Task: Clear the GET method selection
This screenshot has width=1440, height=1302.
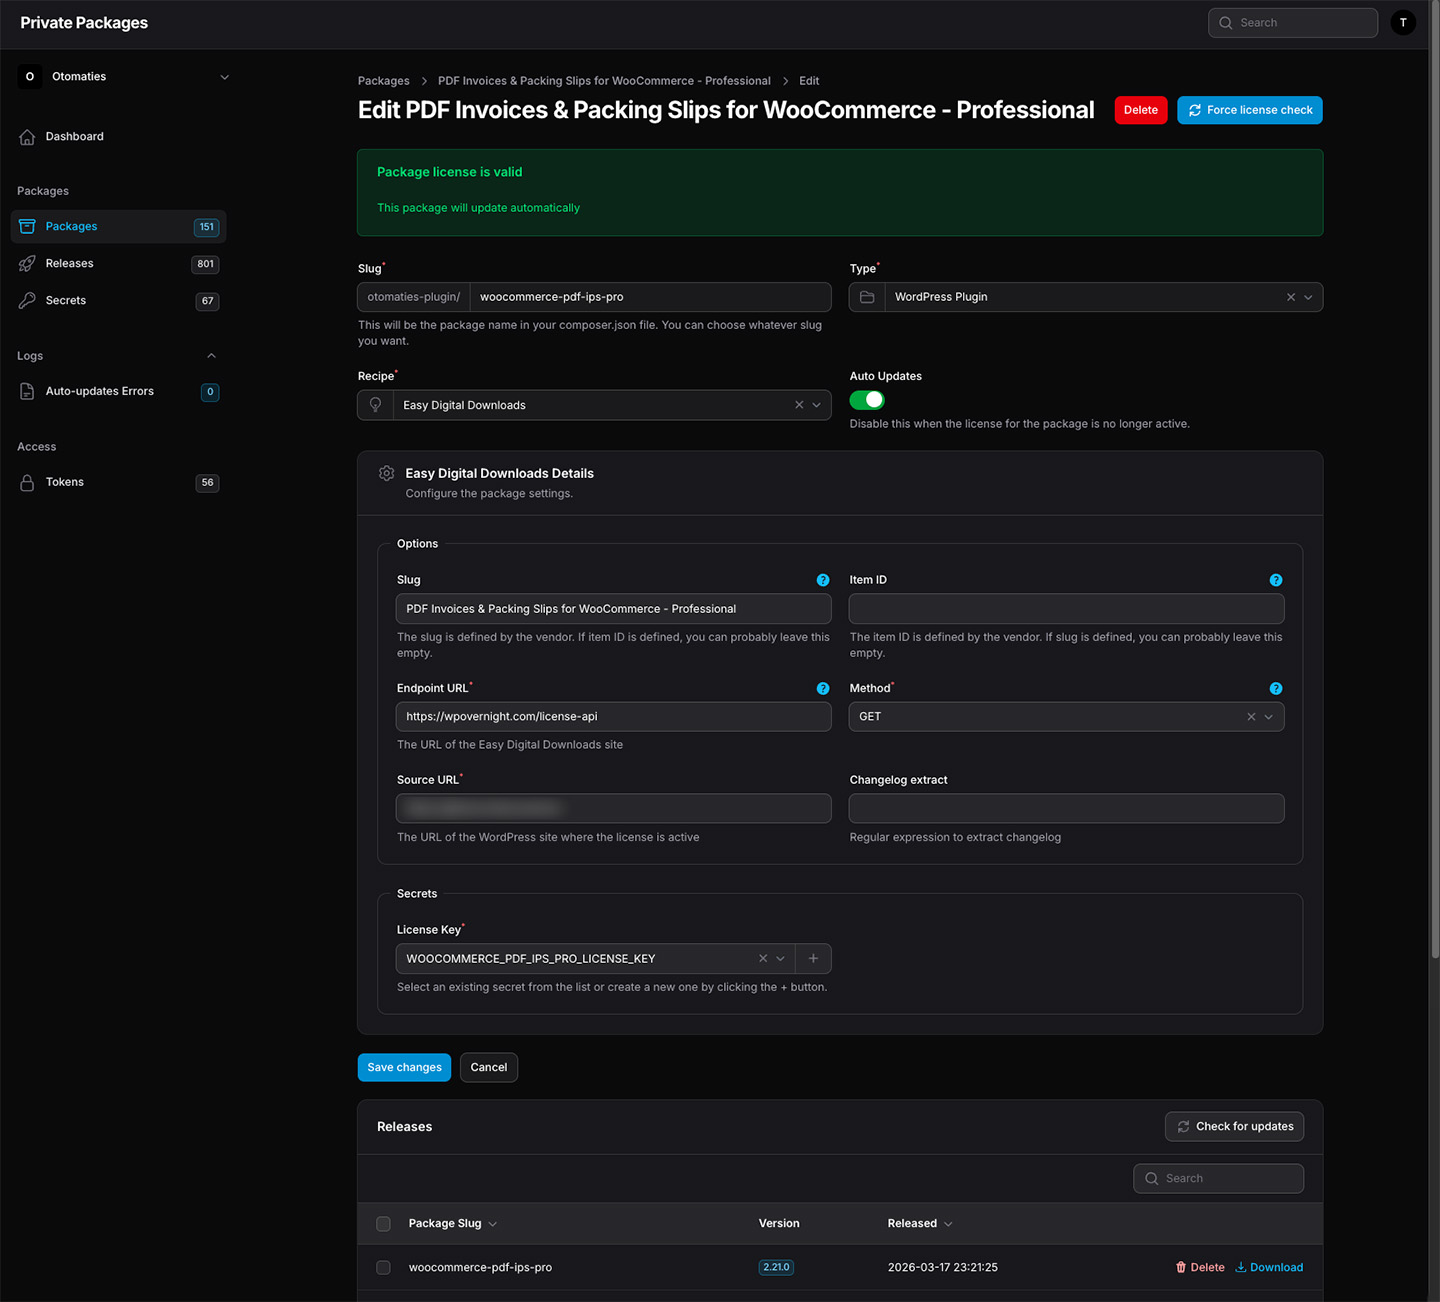Action: pyautogui.click(x=1251, y=717)
